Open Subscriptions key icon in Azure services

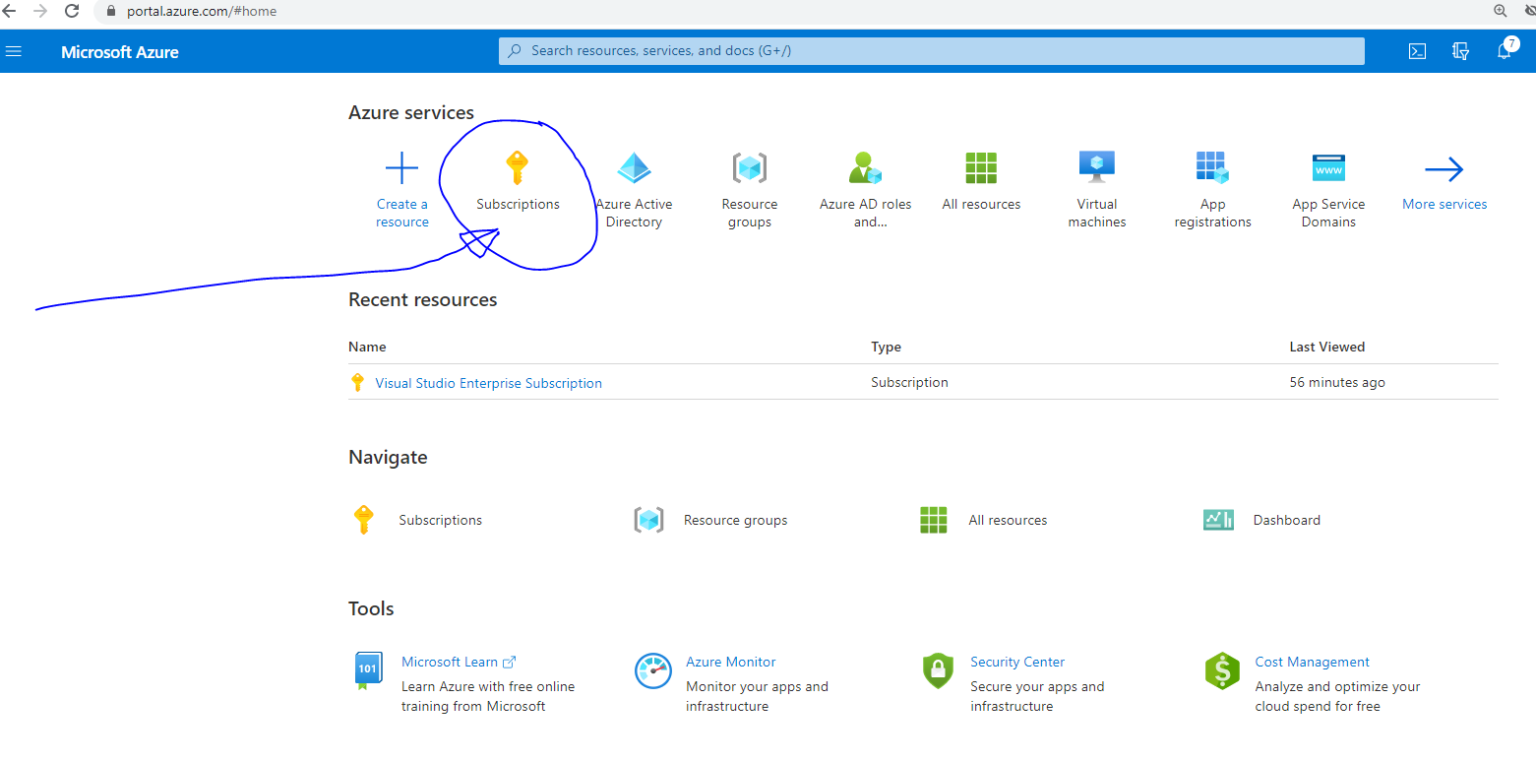[x=516, y=168]
